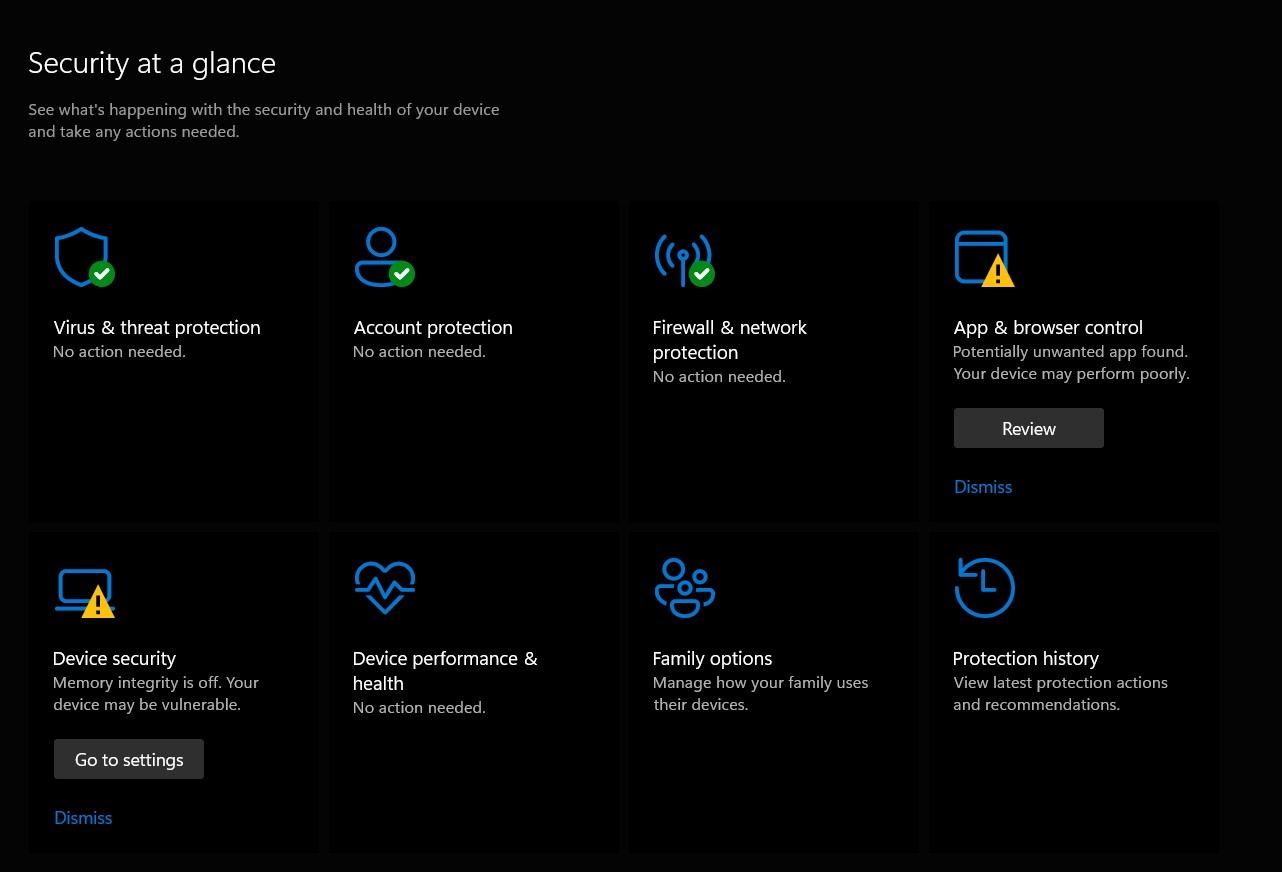Screen dimensions: 1282x872
Task: Open the Device performance & health heading
Action: pyautogui.click(x=444, y=671)
